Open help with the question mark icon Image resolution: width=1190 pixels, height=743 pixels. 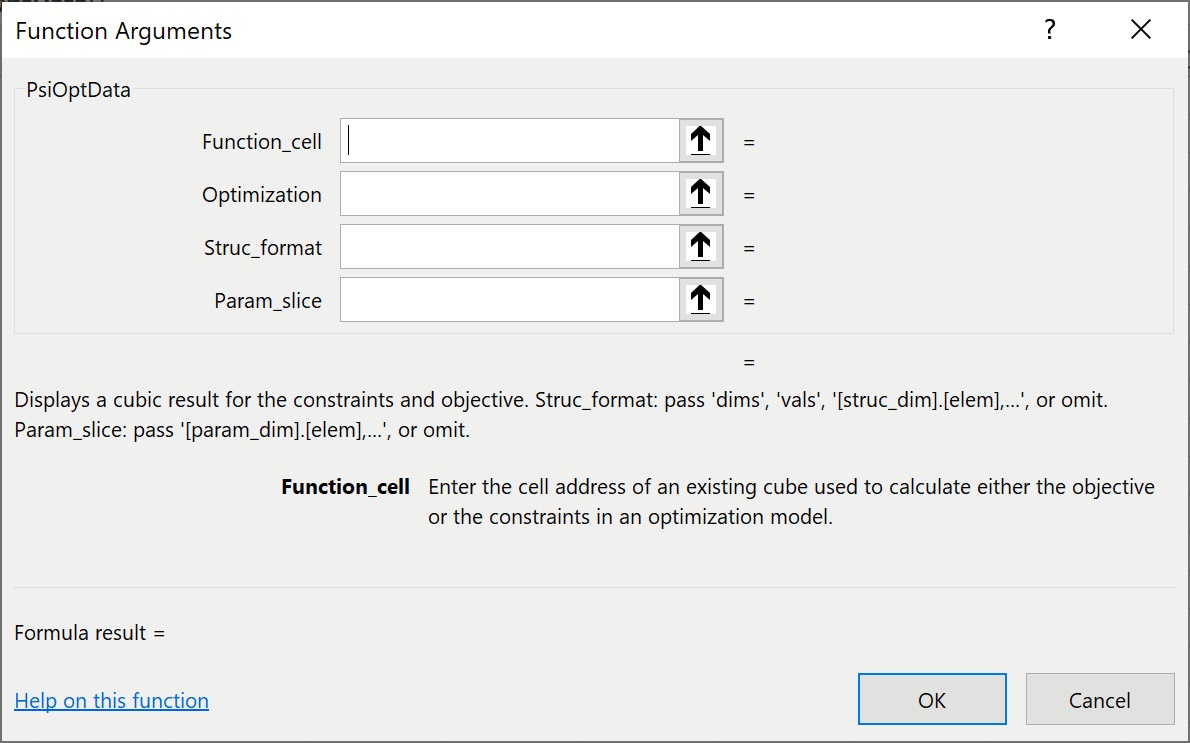(x=1049, y=30)
